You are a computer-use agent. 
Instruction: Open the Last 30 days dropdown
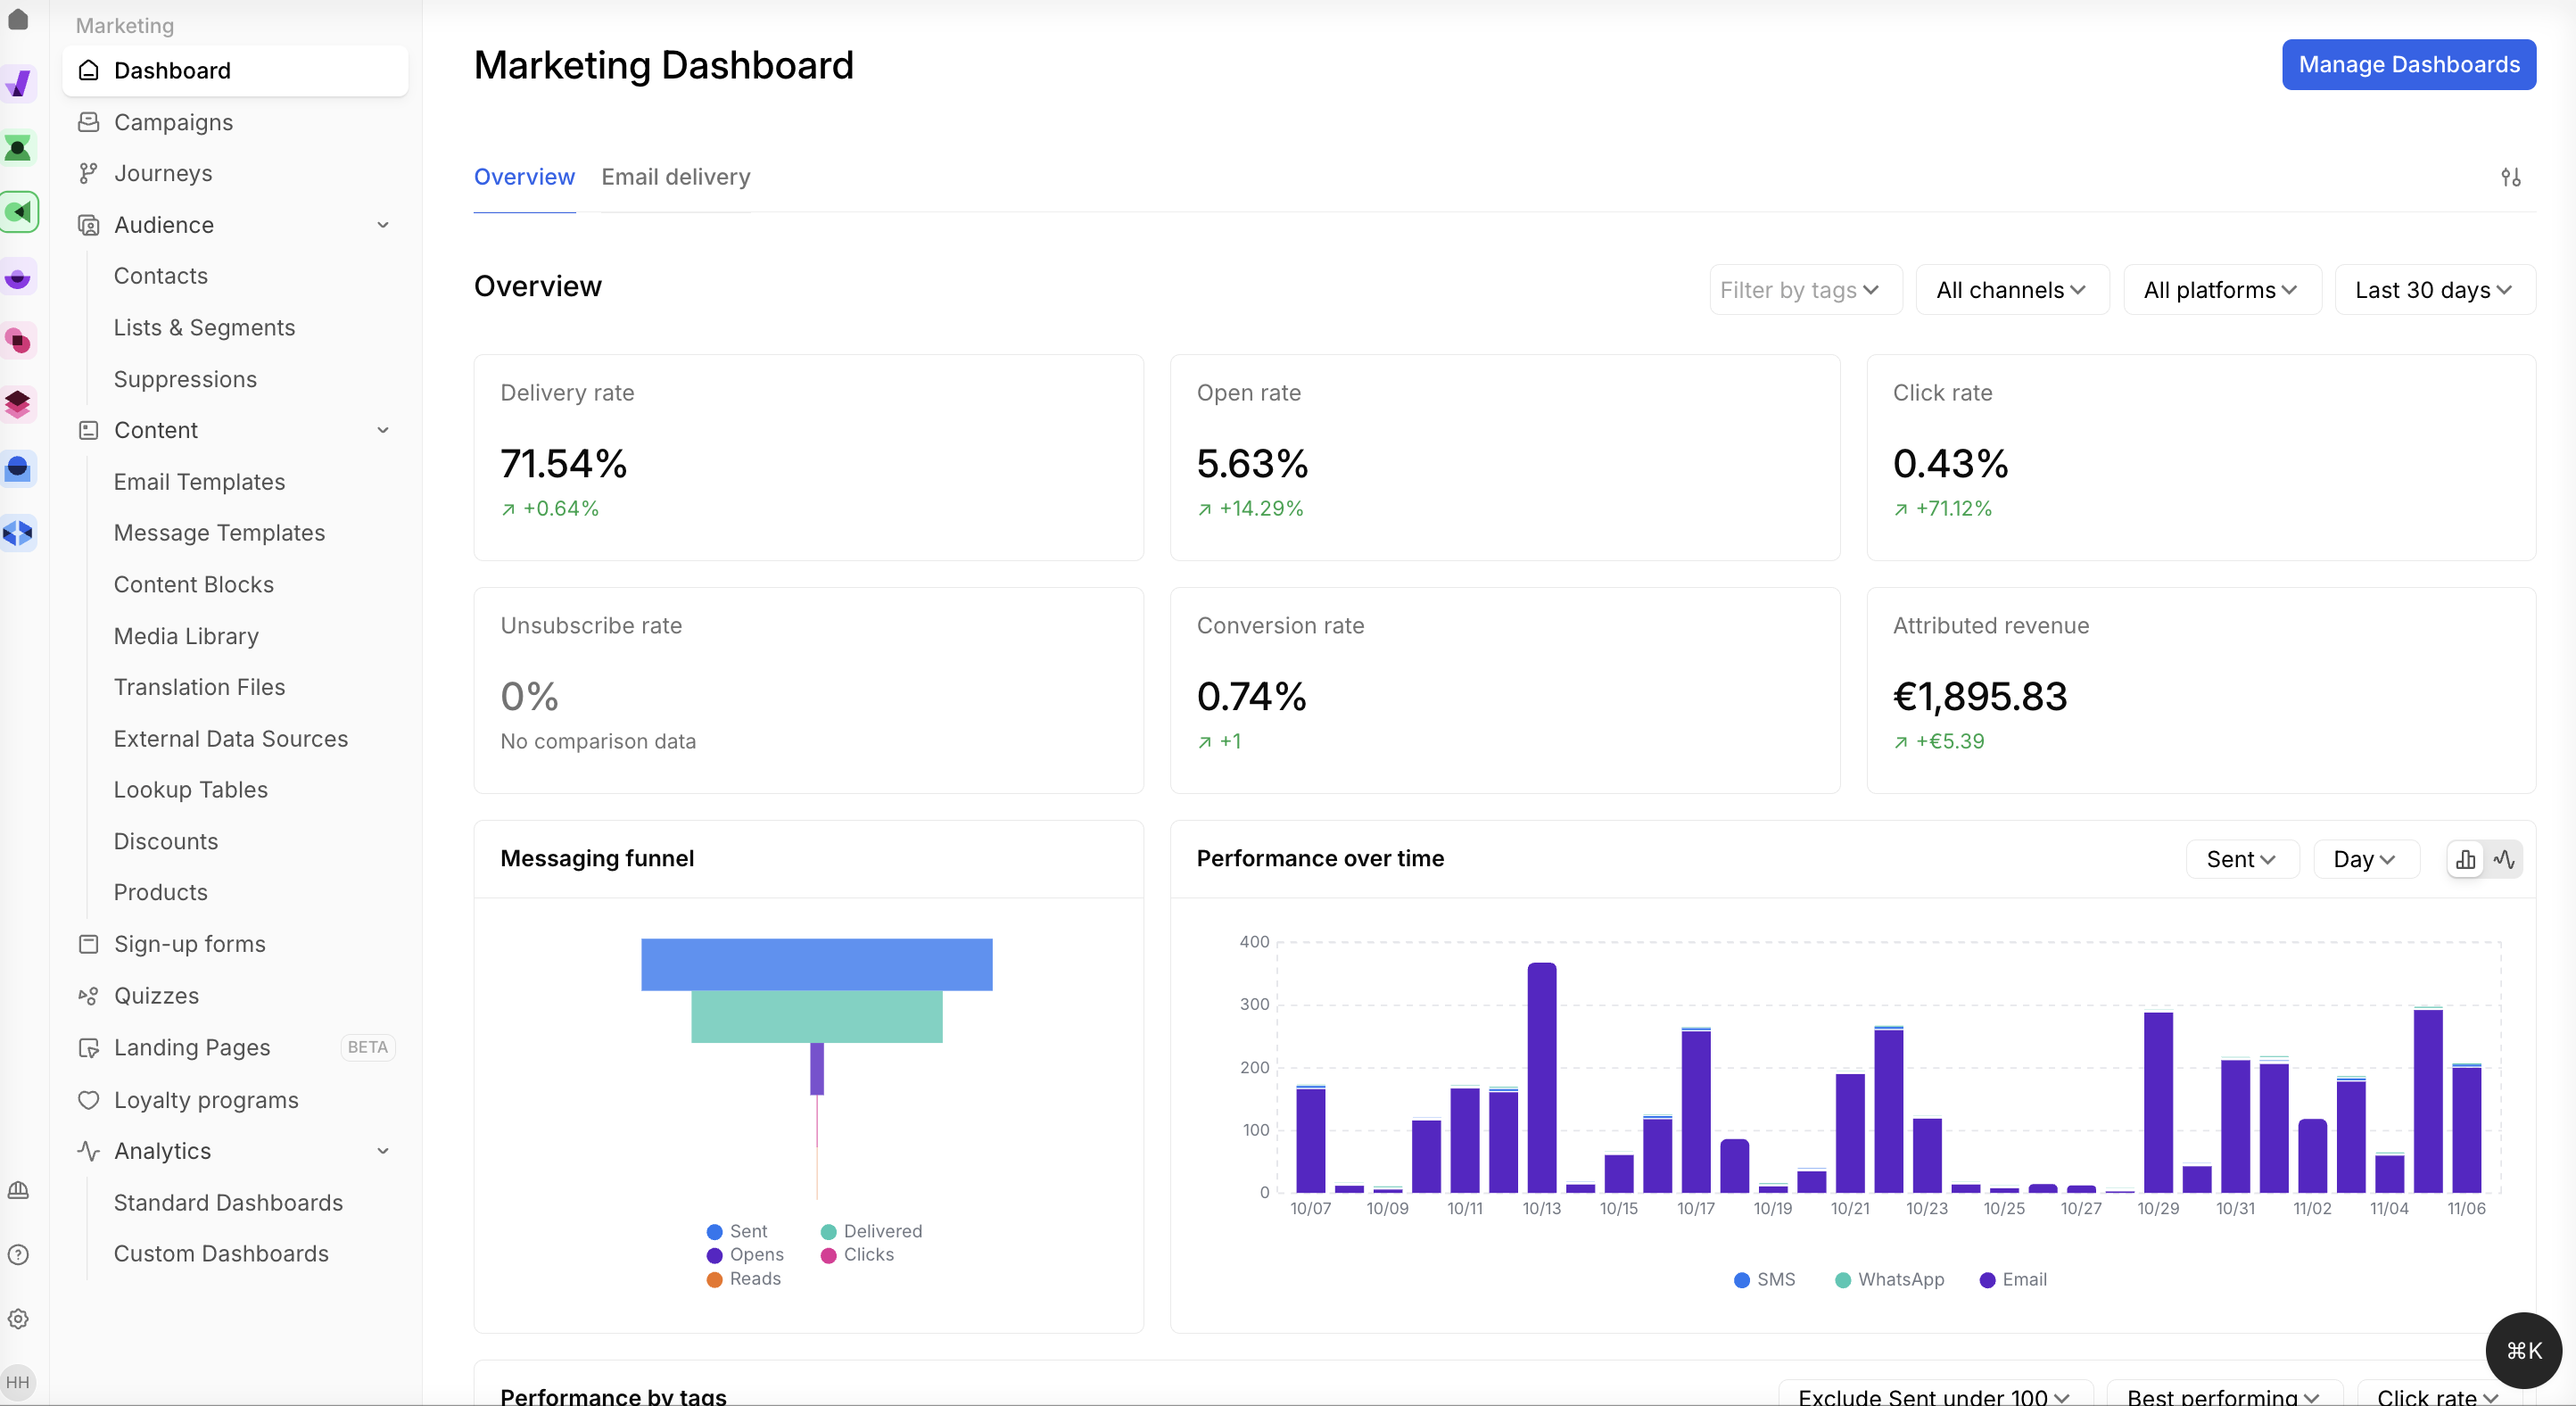coord(2434,290)
